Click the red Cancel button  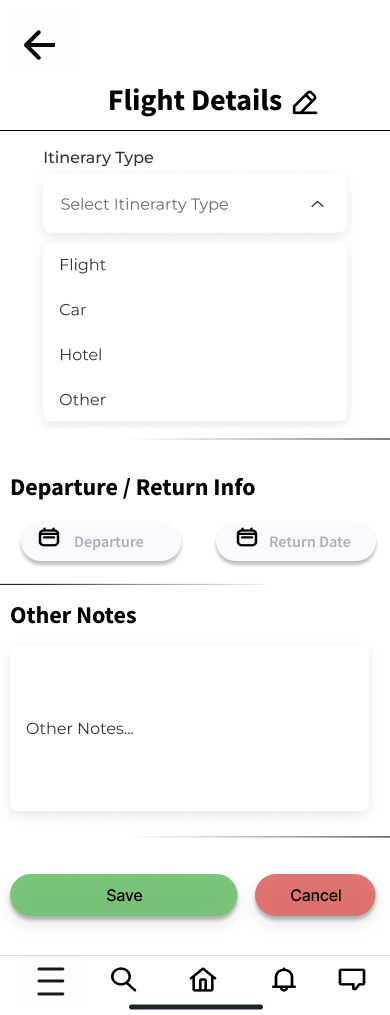coord(315,895)
